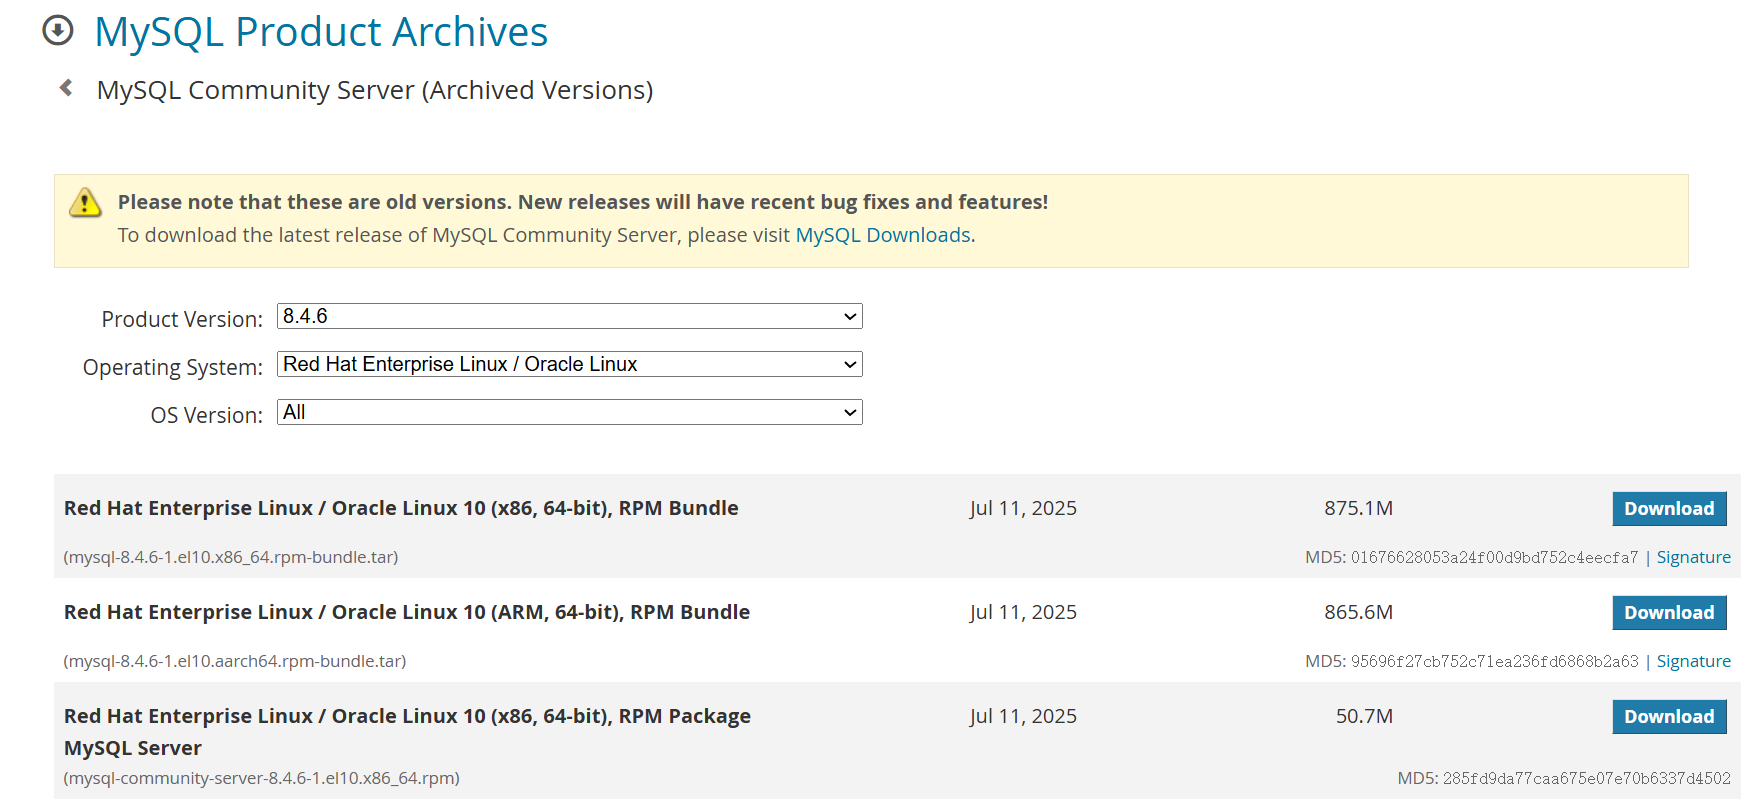Image resolution: width=1750 pixels, height=804 pixels.
Task: Click the back chevron beside MySQL Community Server
Action: tap(66, 88)
